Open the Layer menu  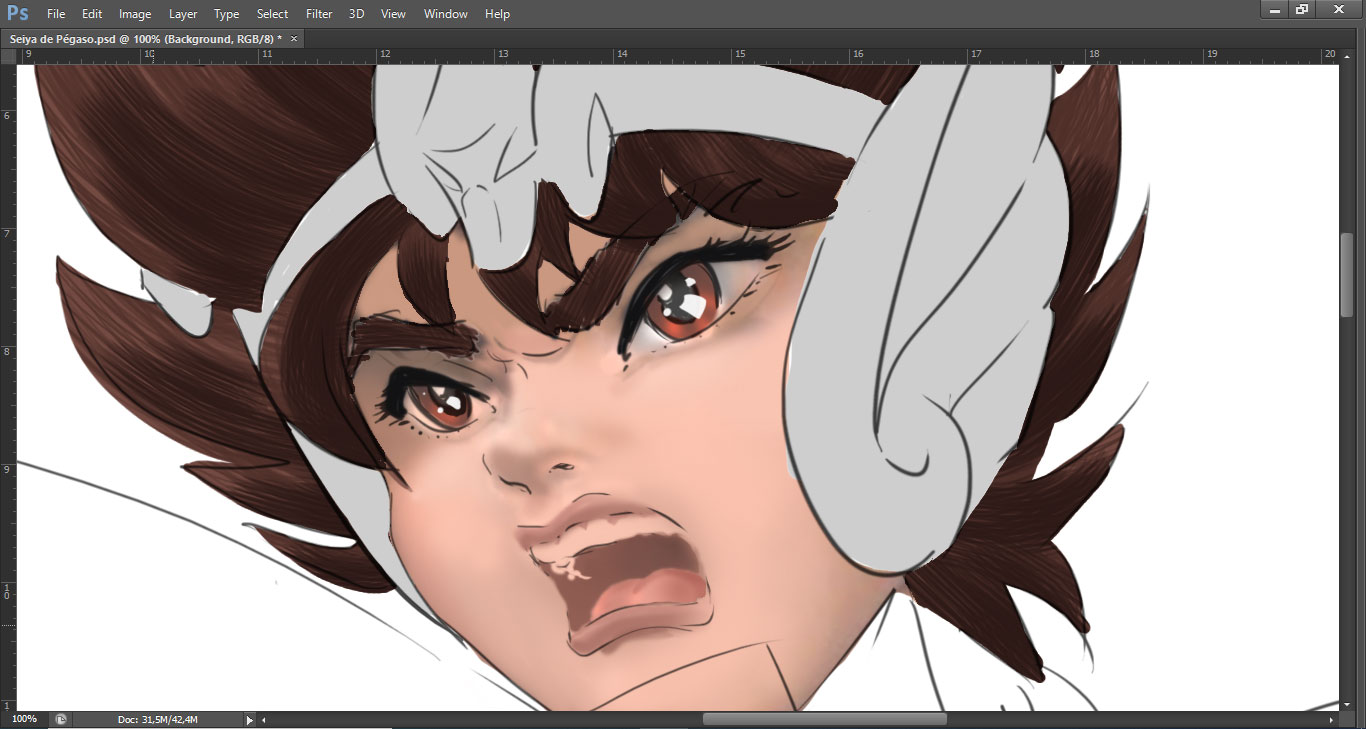click(183, 14)
